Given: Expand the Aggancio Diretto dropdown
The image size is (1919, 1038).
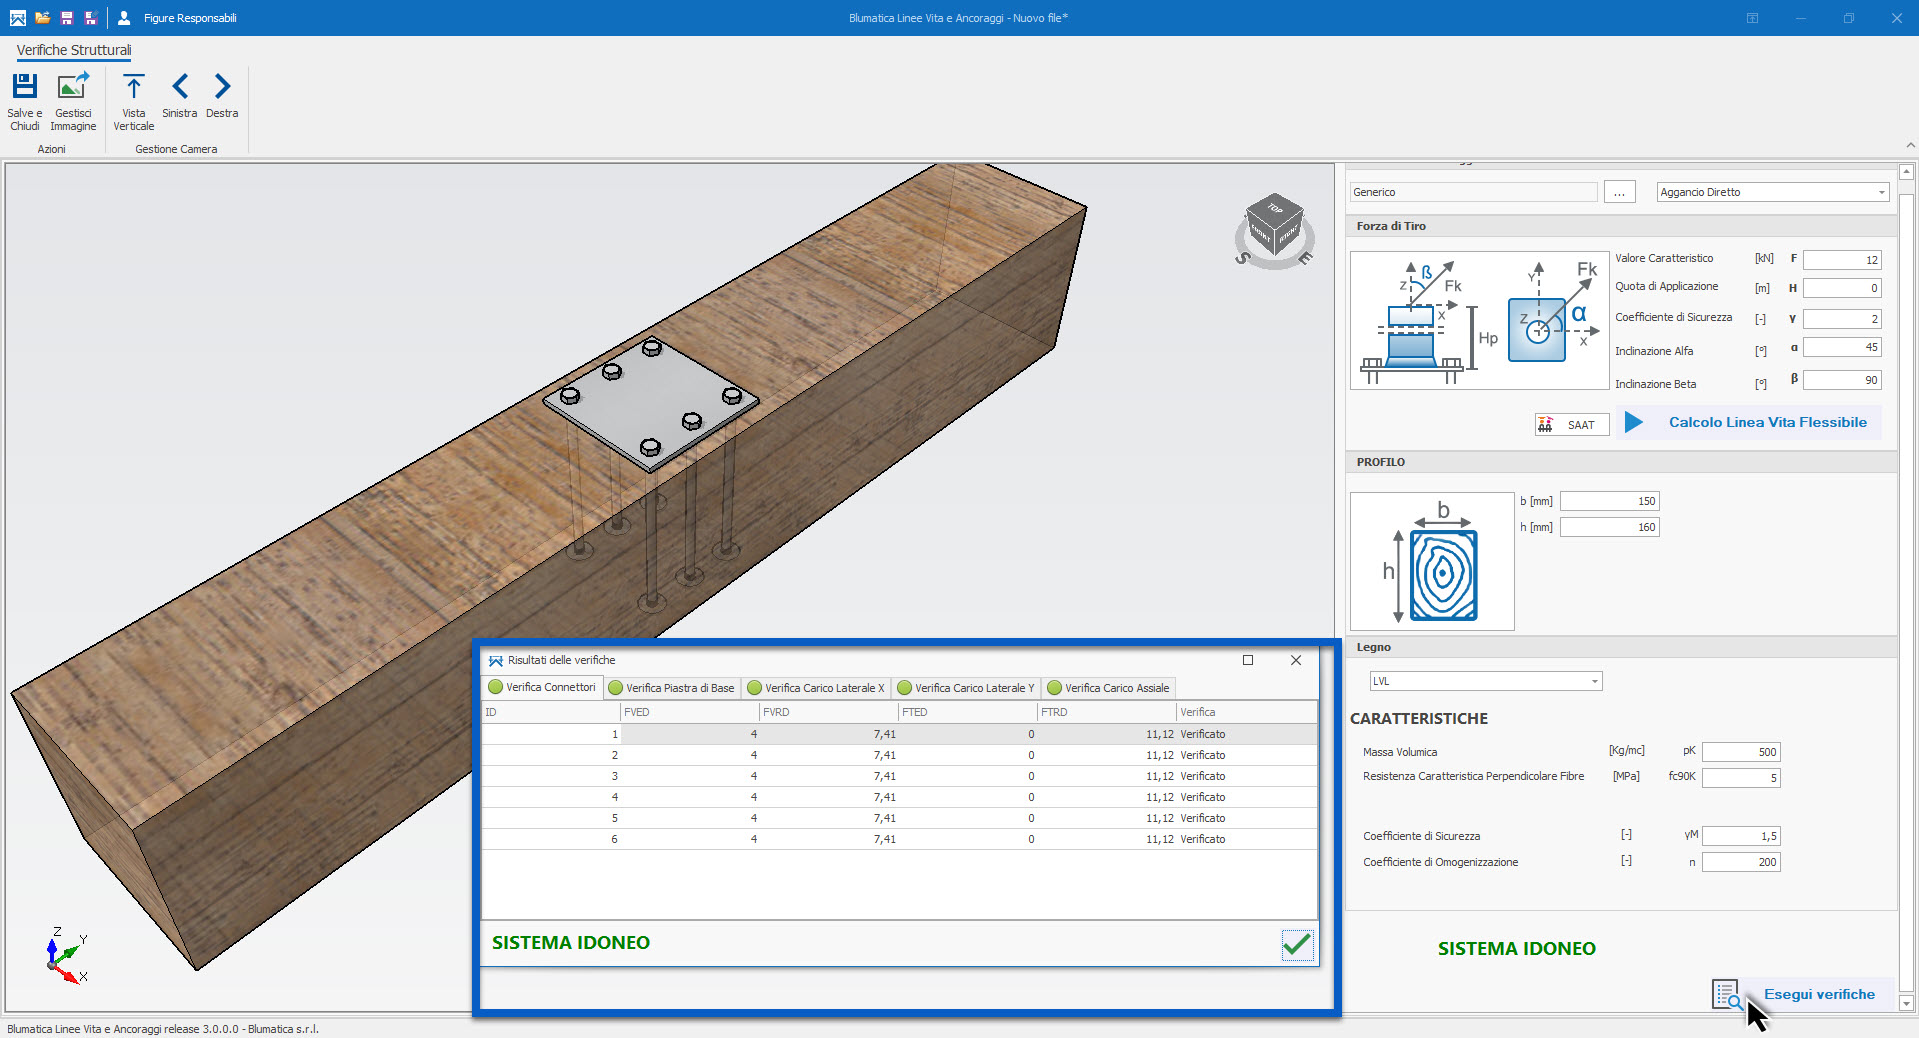Looking at the screenshot, I should (1880, 192).
